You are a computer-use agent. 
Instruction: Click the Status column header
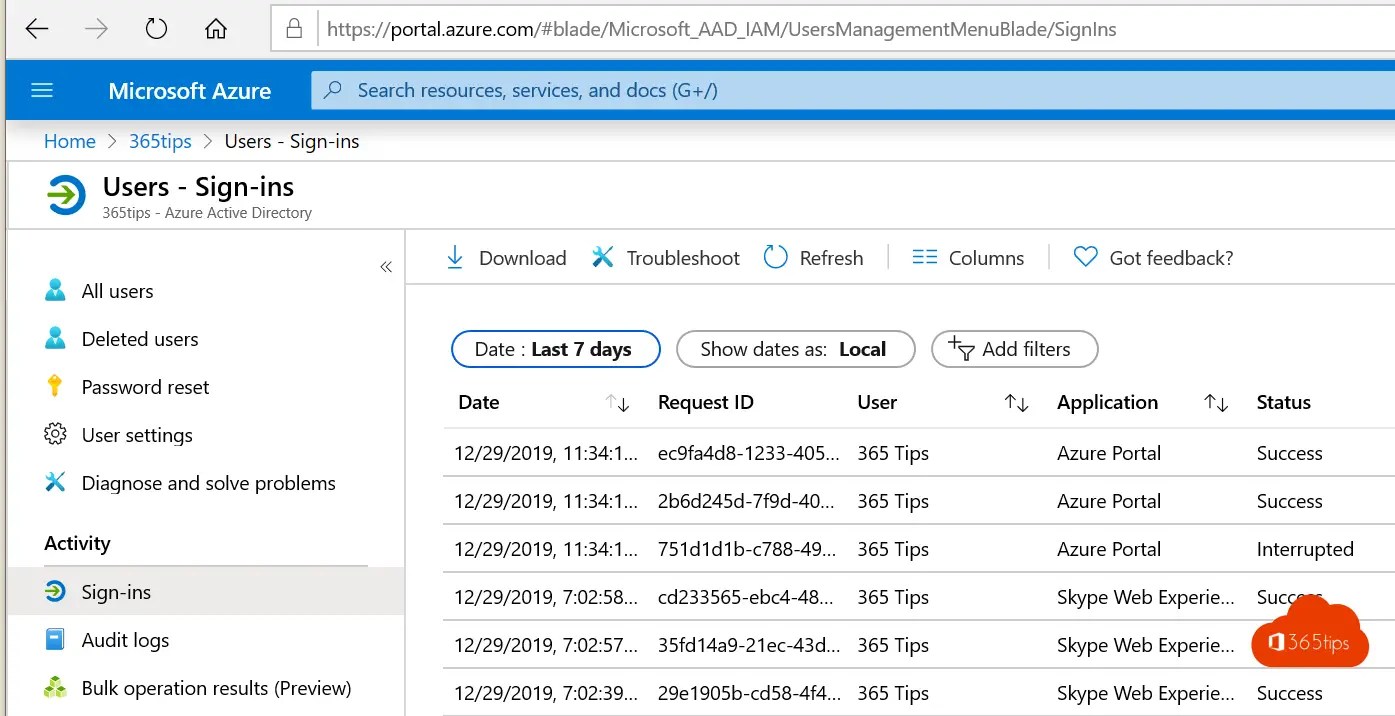point(1284,402)
